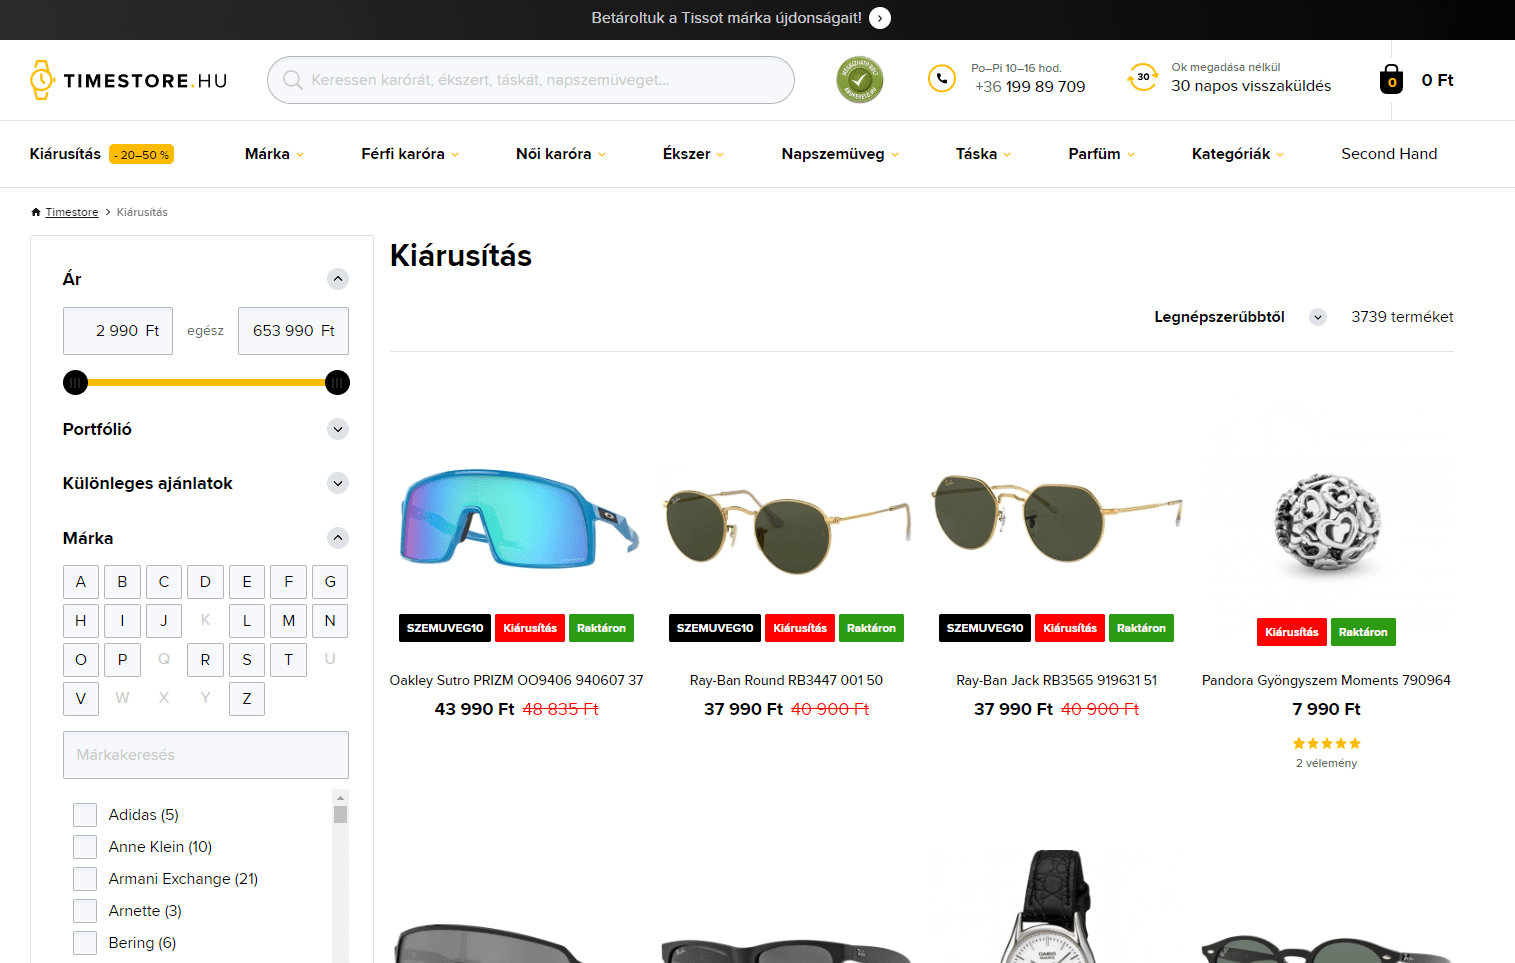
Task: Check the Adidas (5) brand checkbox
Action: coord(85,815)
